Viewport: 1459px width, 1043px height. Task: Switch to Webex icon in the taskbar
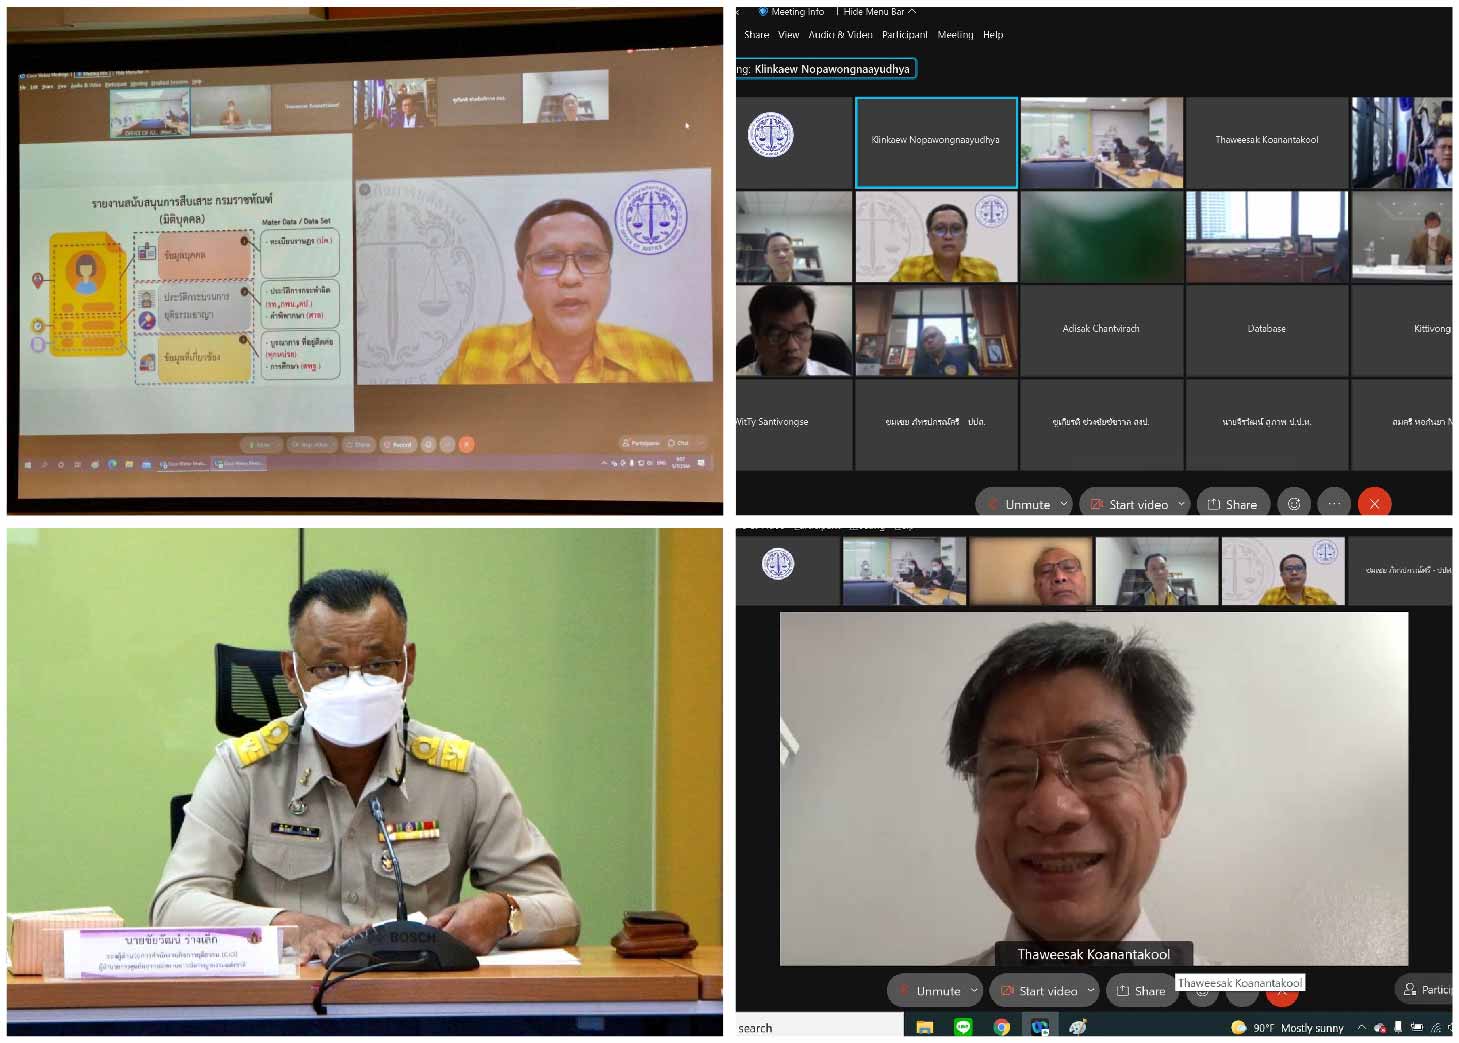pyautogui.click(x=1039, y=1027)
